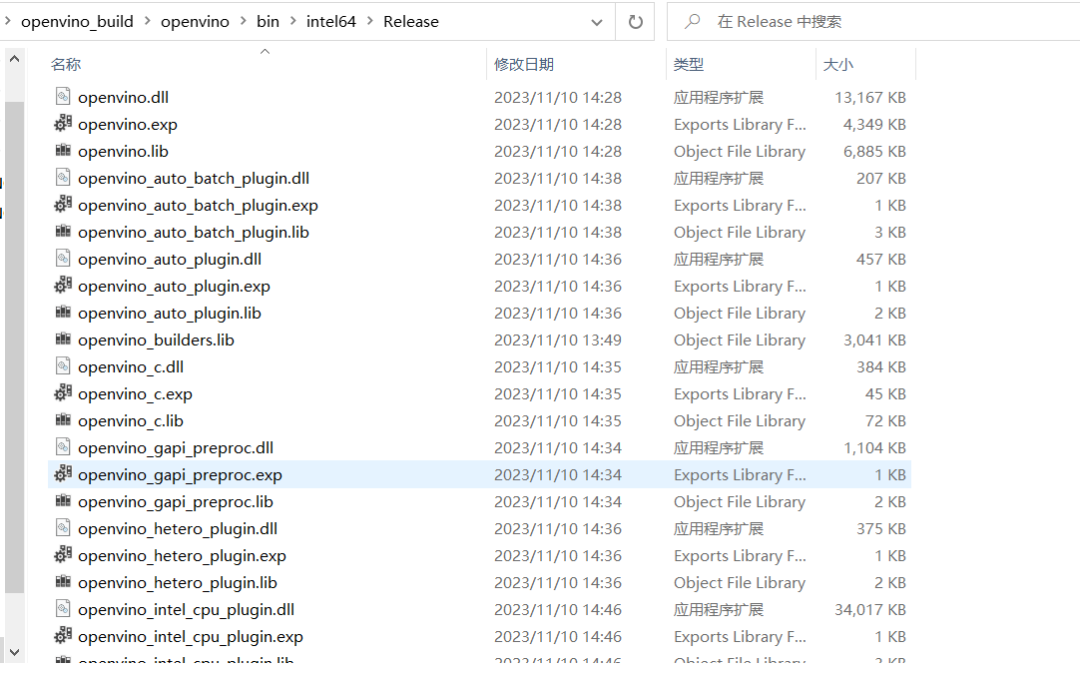Select file name openvino_builders.lib
Image resolution: width=1080 pixels, height=676 pixels.
156,340
